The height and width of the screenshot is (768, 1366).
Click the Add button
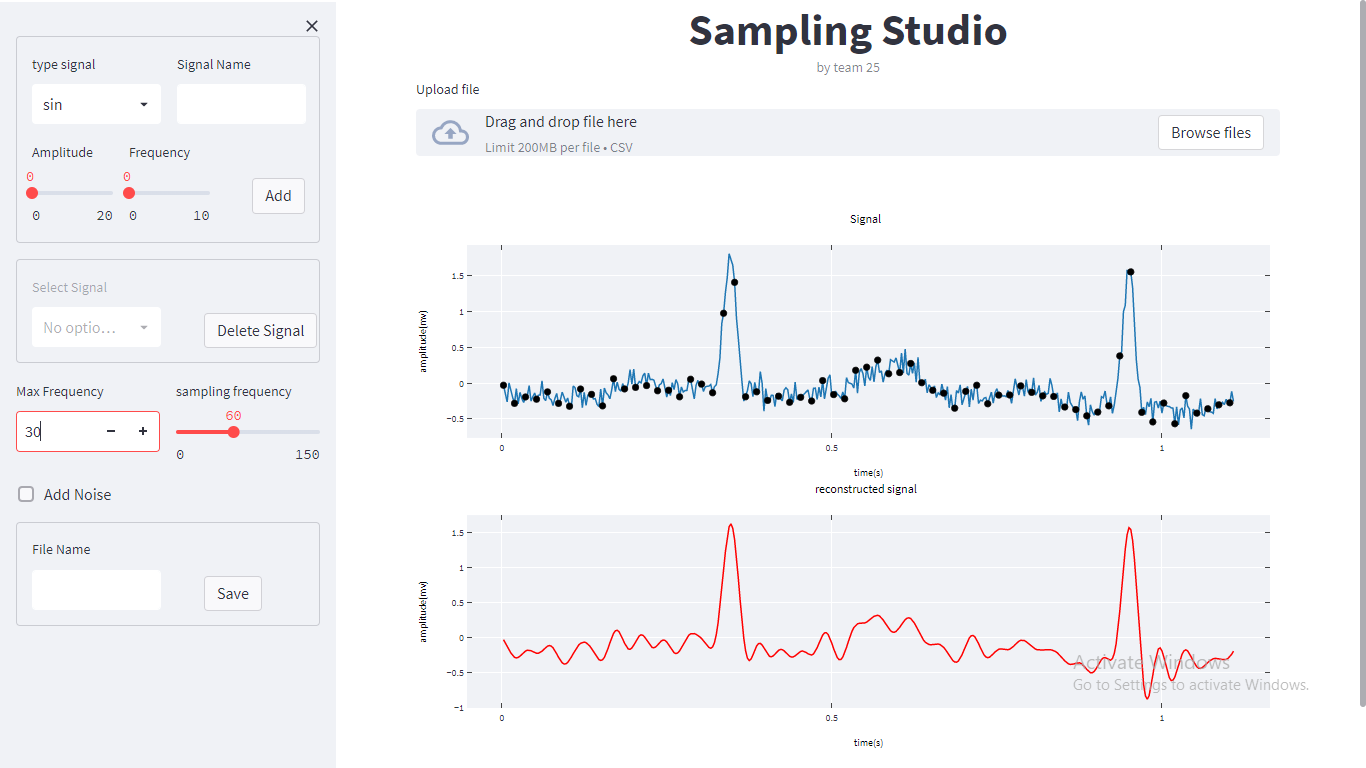278,195
